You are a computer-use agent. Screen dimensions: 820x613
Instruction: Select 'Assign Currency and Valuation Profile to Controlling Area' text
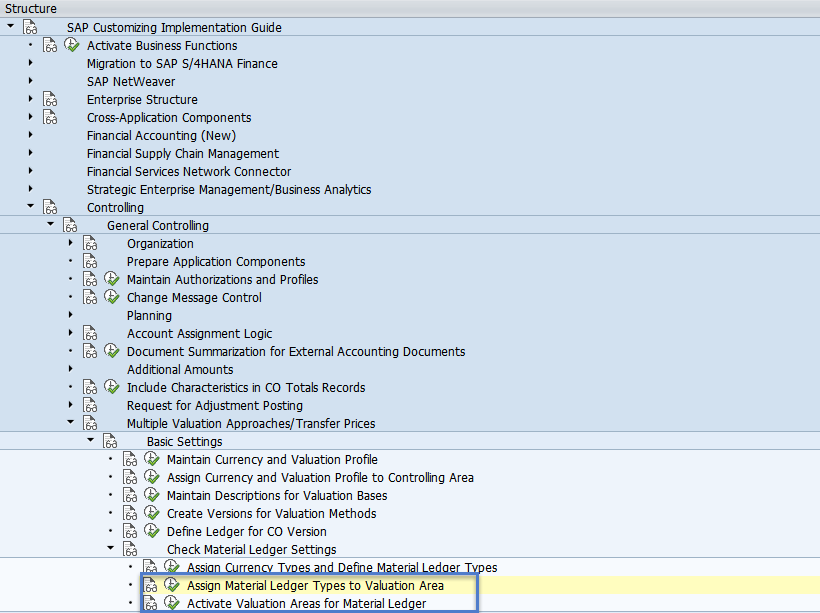pos(321,478)
